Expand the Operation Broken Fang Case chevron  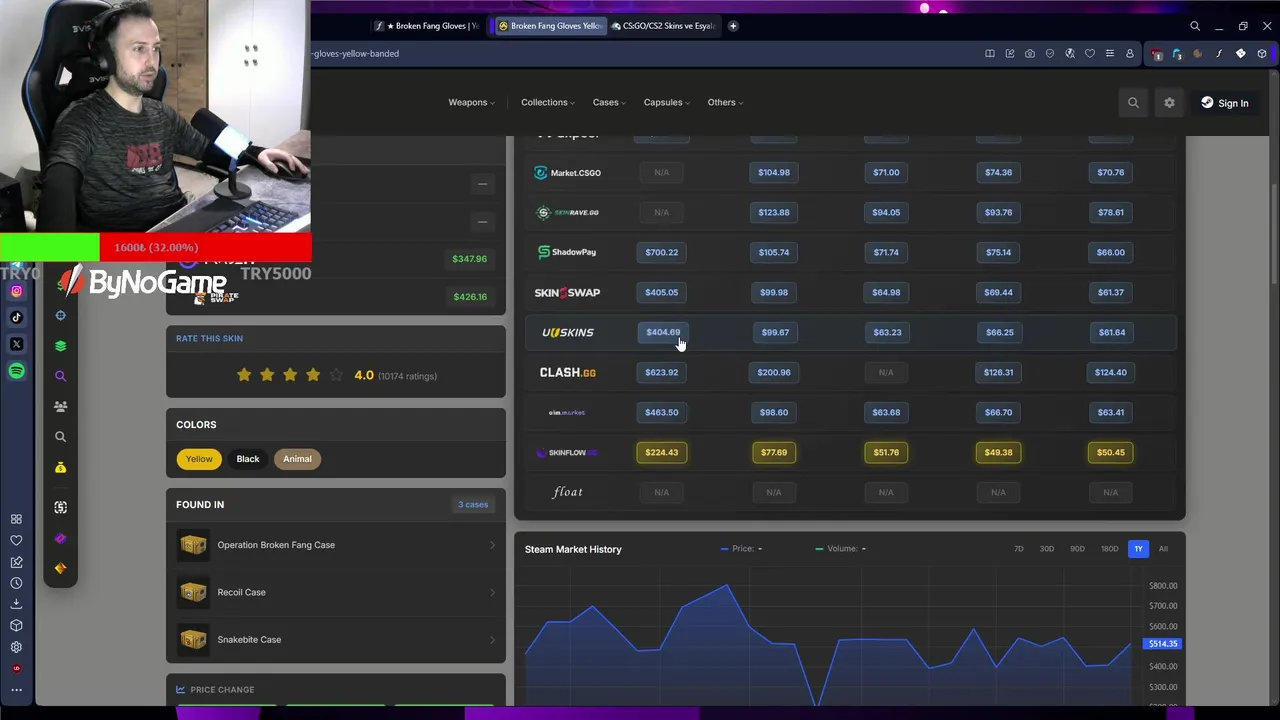coord(492,545)
